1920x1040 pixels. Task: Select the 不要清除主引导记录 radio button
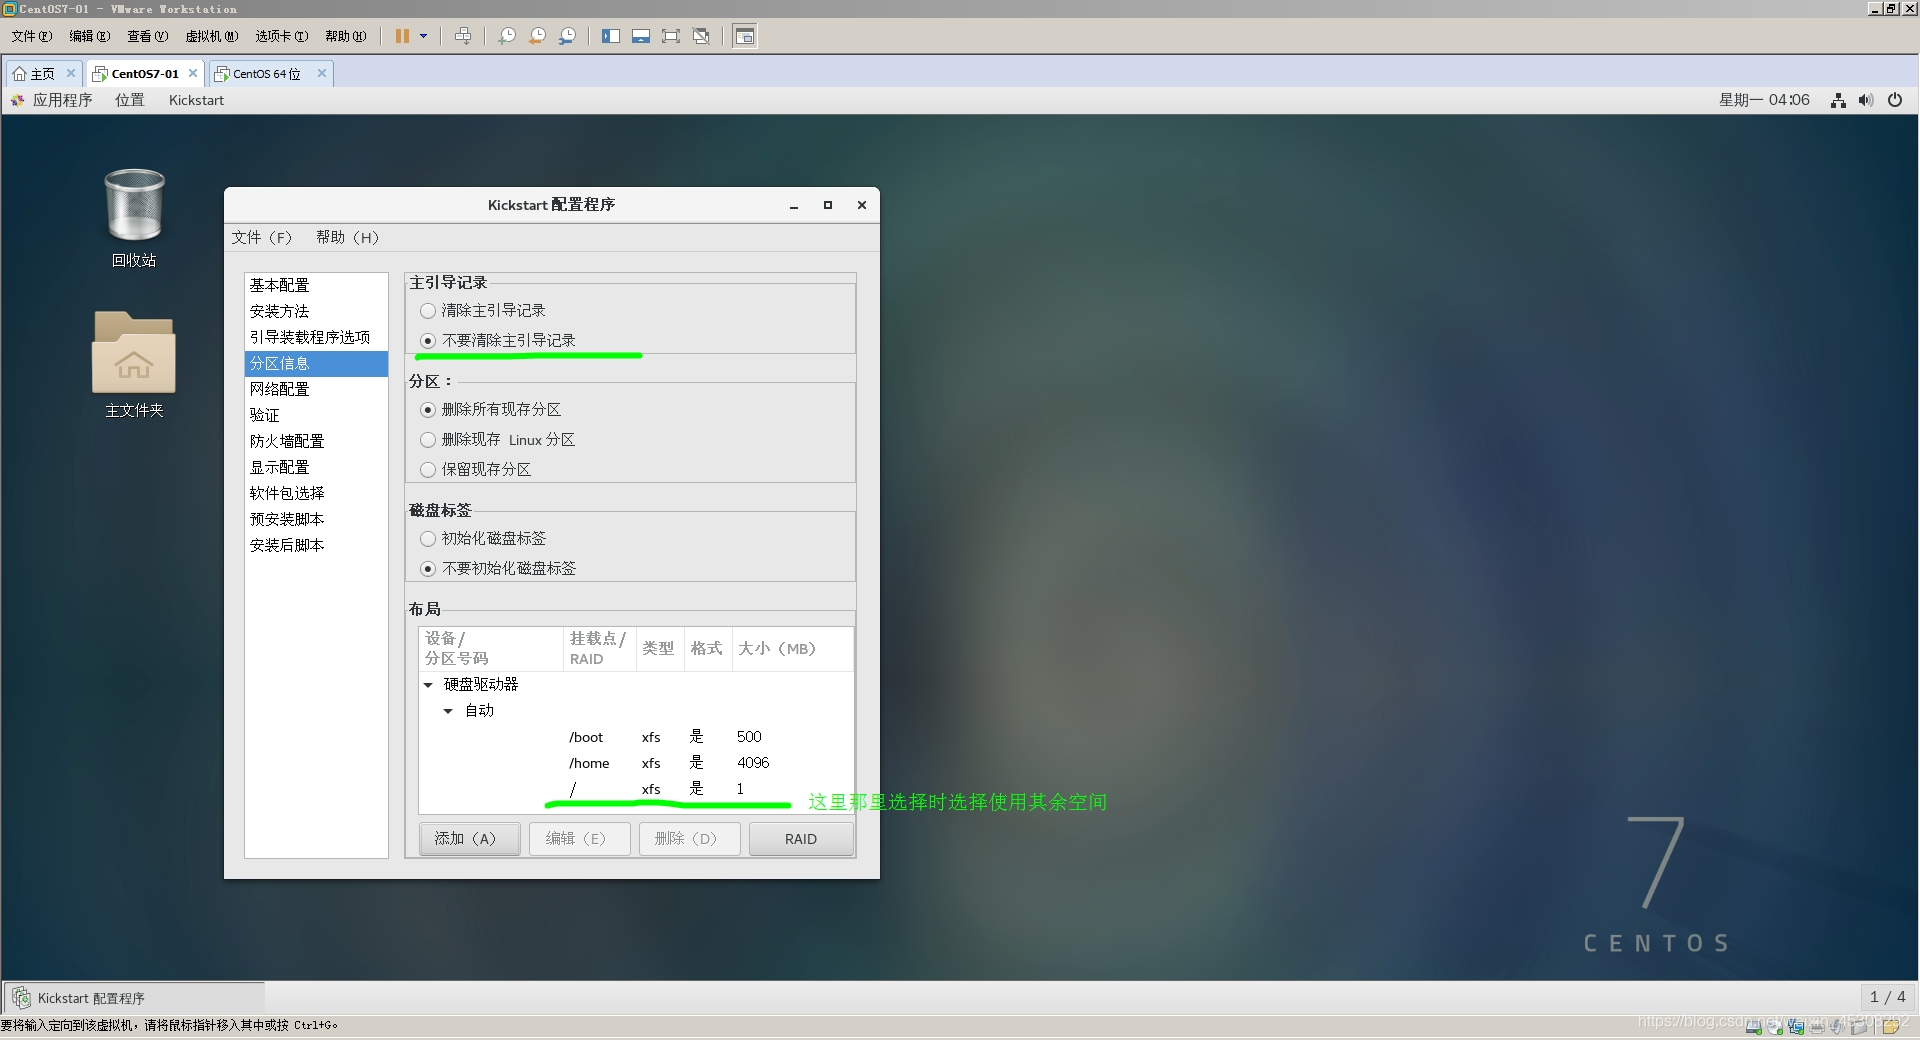coord(428,341)
